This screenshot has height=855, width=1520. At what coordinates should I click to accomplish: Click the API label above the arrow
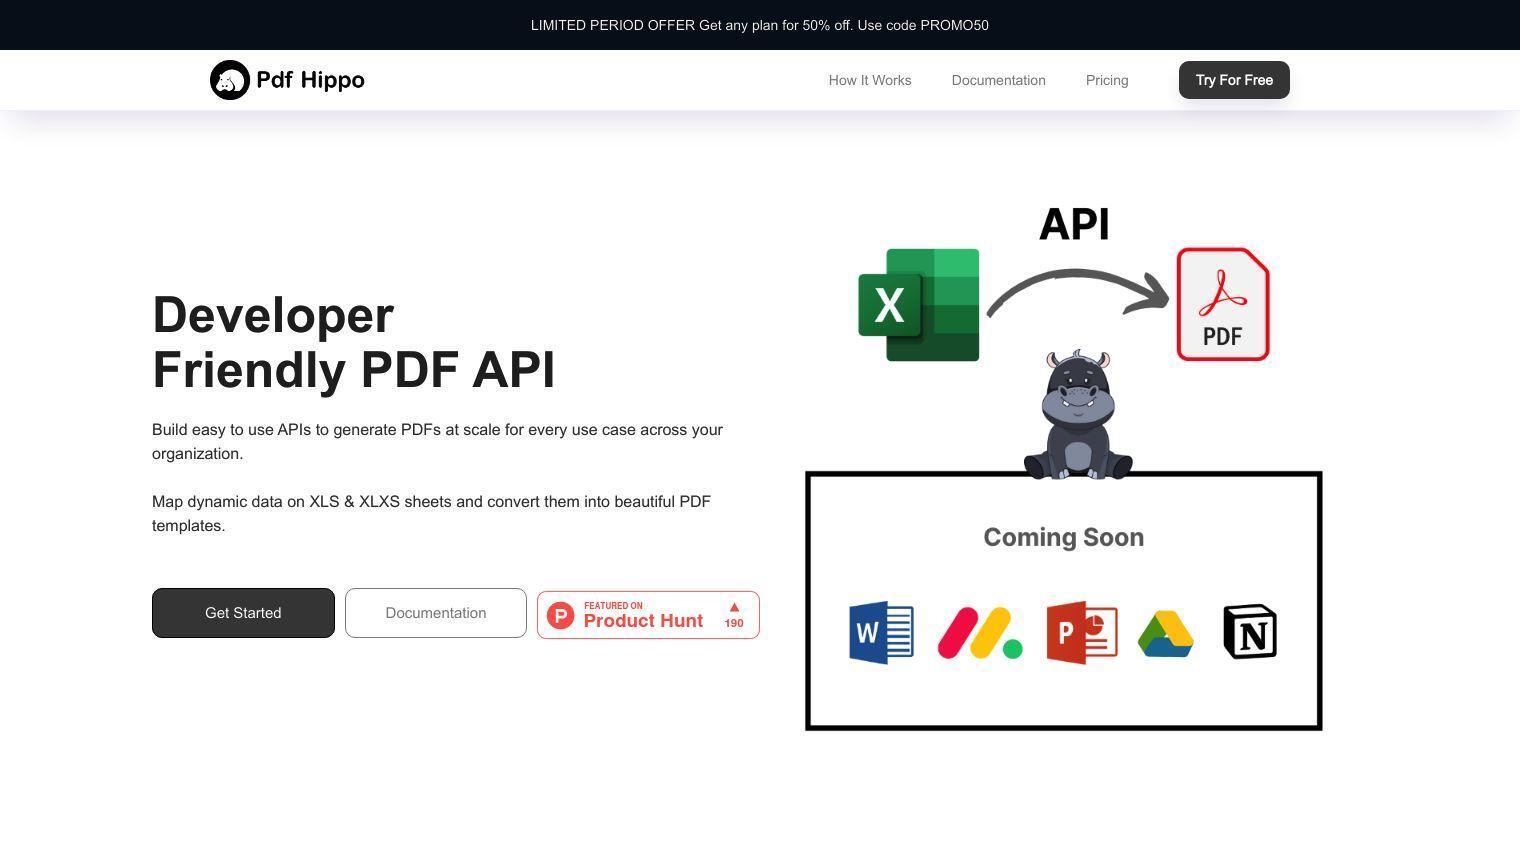tap(1074, 224)
